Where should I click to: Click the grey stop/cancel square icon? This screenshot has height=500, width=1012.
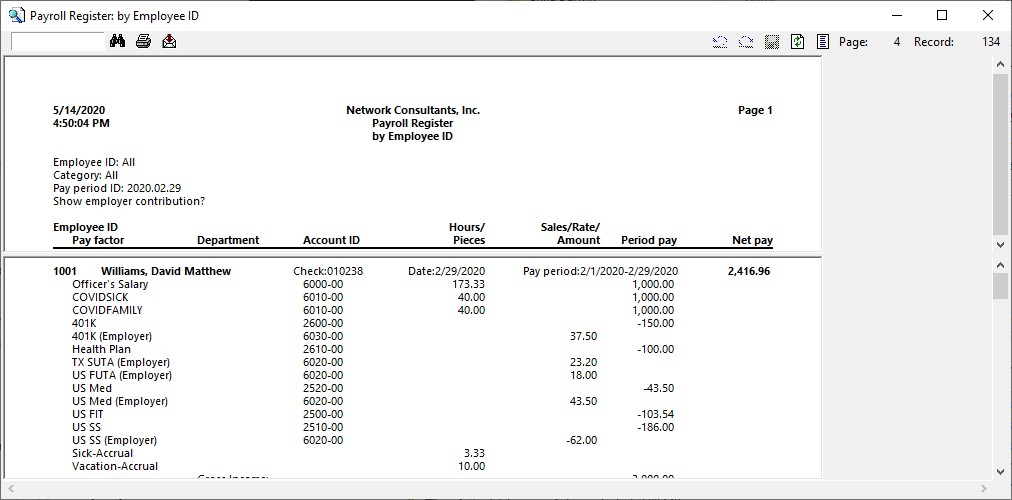coord(772,42)
